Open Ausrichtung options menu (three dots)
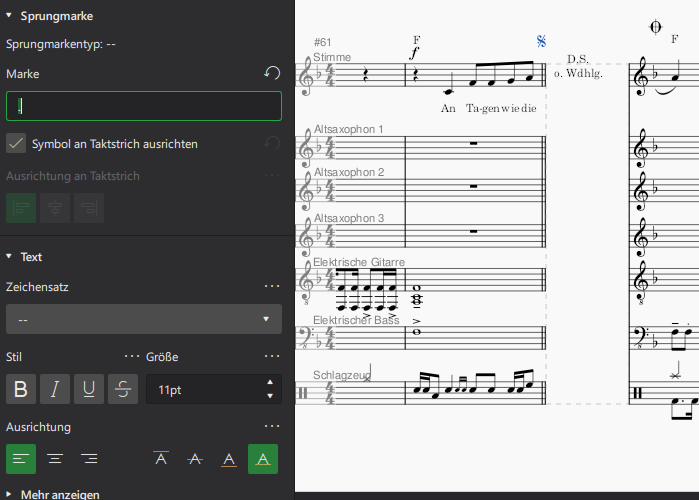This screenshot has width=699, height=500. [271, 427]
